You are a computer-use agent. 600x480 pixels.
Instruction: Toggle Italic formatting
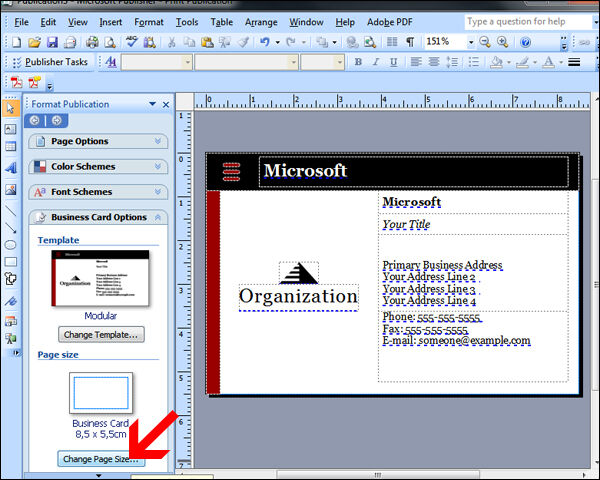pyautogui.click(x=376, y=62)
